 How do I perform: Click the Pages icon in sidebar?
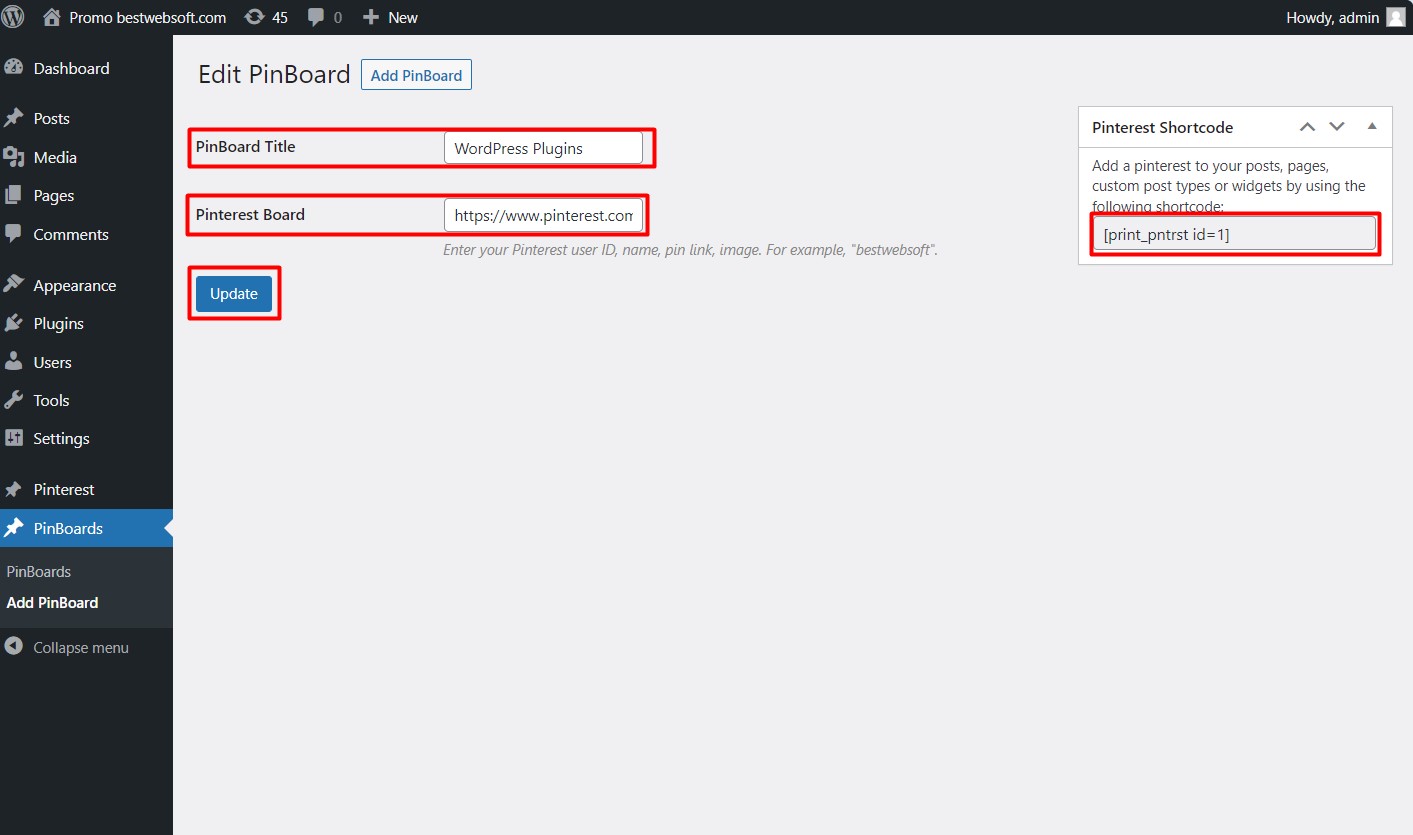(14, 196)
